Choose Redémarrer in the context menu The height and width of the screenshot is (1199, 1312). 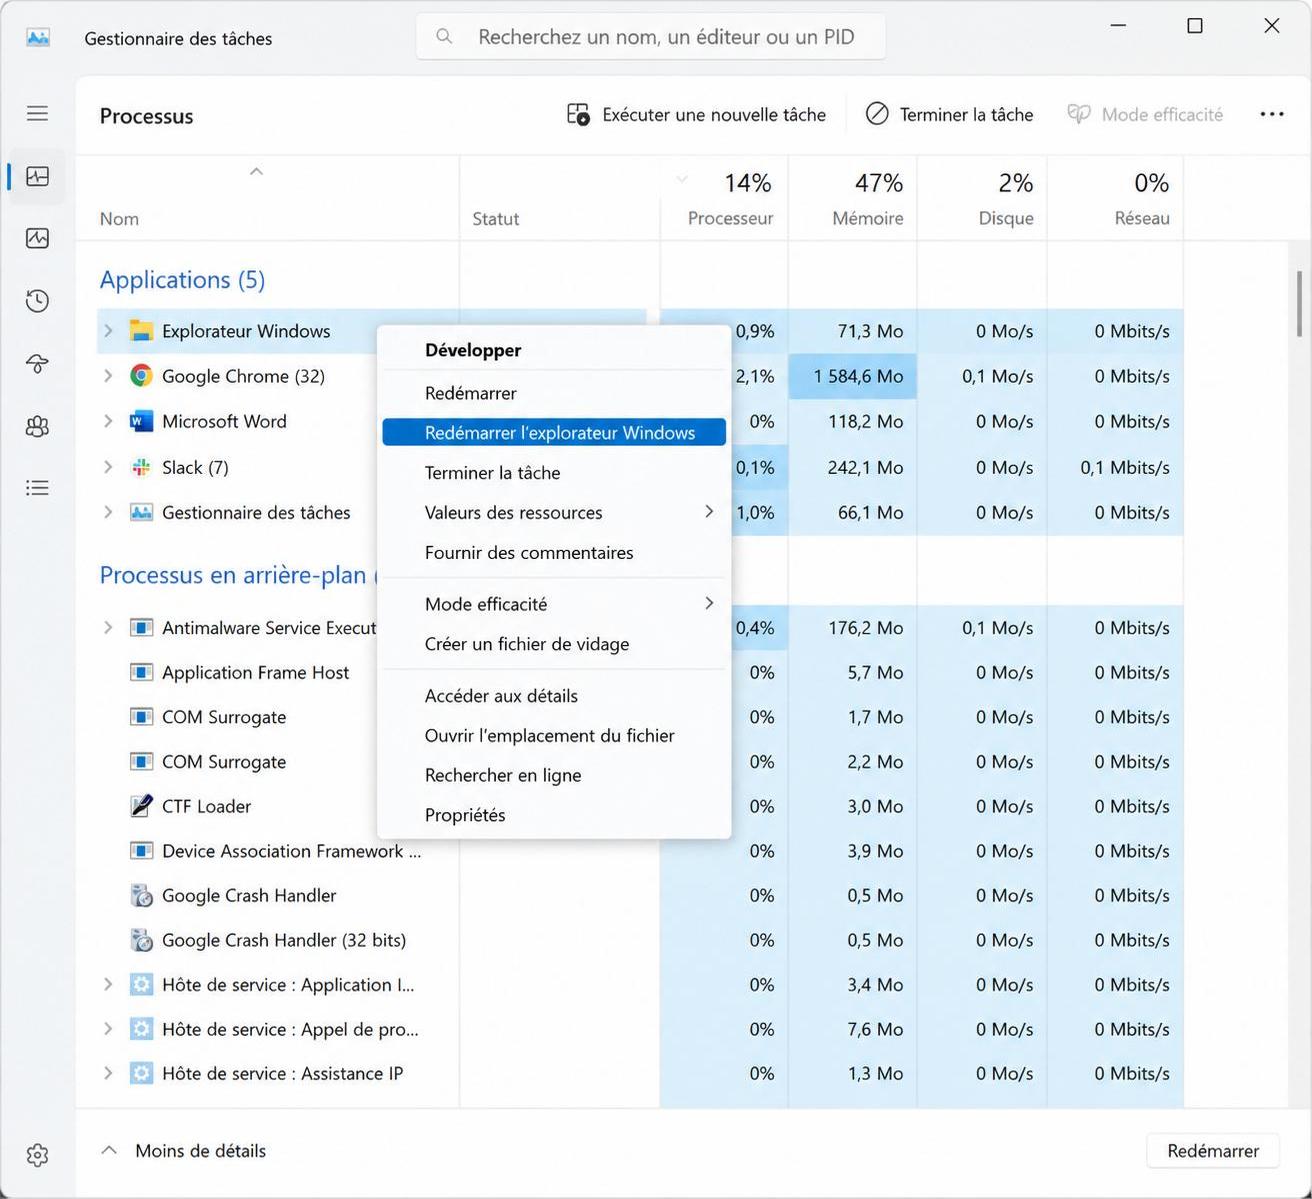pyautogui.click(x=554, y=393)
